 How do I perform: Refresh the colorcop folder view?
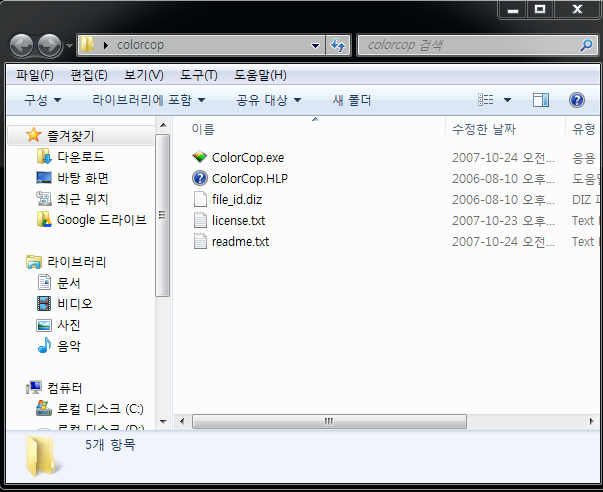(338, 45)
